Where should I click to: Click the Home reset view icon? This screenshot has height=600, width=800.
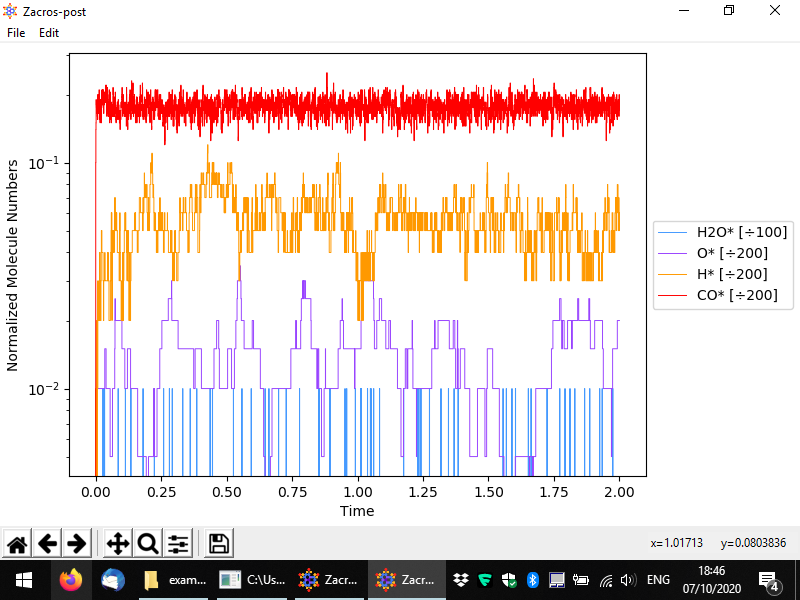tap(17, 544)
